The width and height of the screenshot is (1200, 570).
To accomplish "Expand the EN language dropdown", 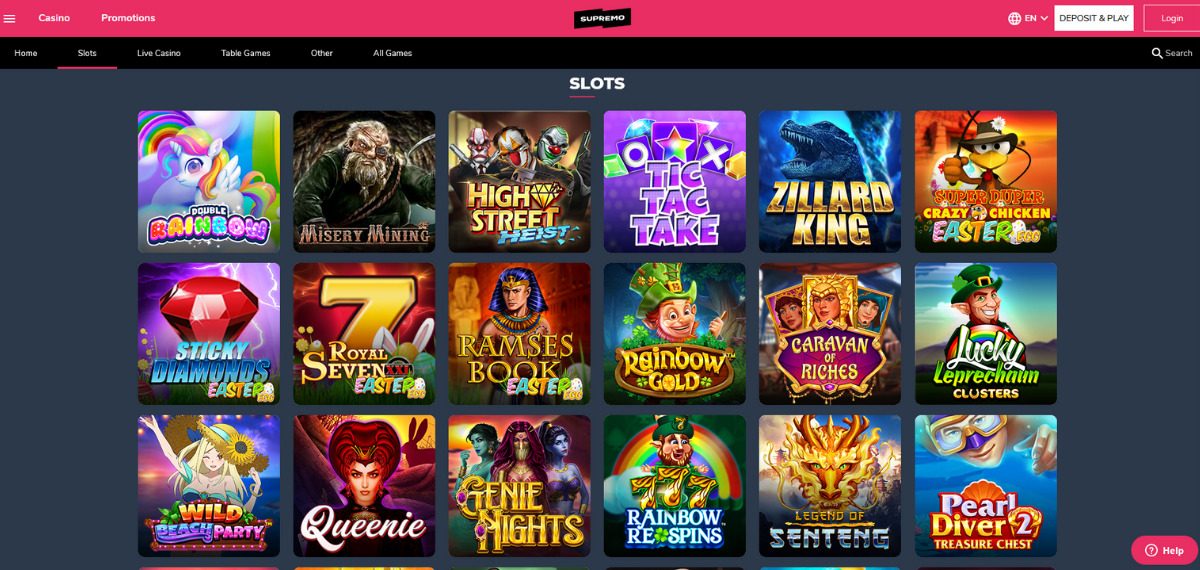I will click(1036, 18).
